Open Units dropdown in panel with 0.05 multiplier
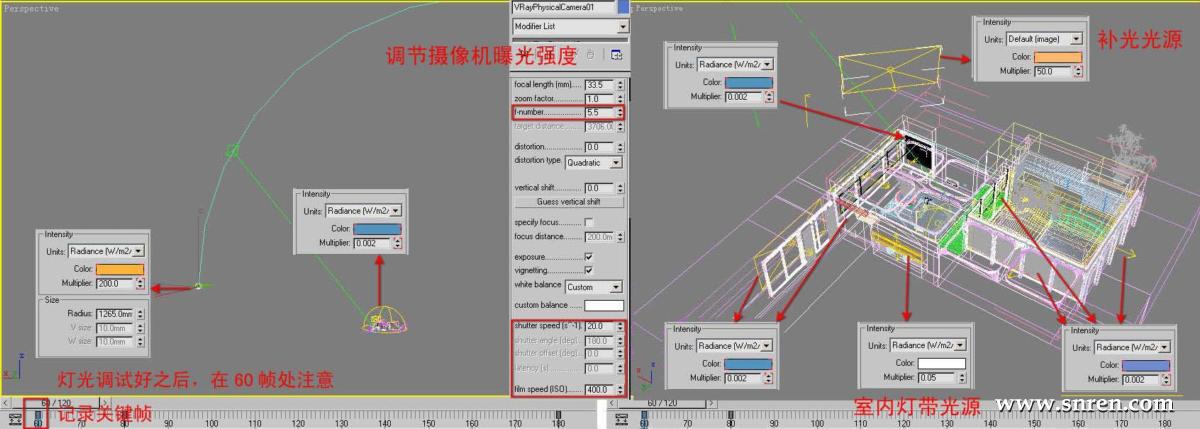The width and height of the screenshot is (1200, 429). pos(927,345)
